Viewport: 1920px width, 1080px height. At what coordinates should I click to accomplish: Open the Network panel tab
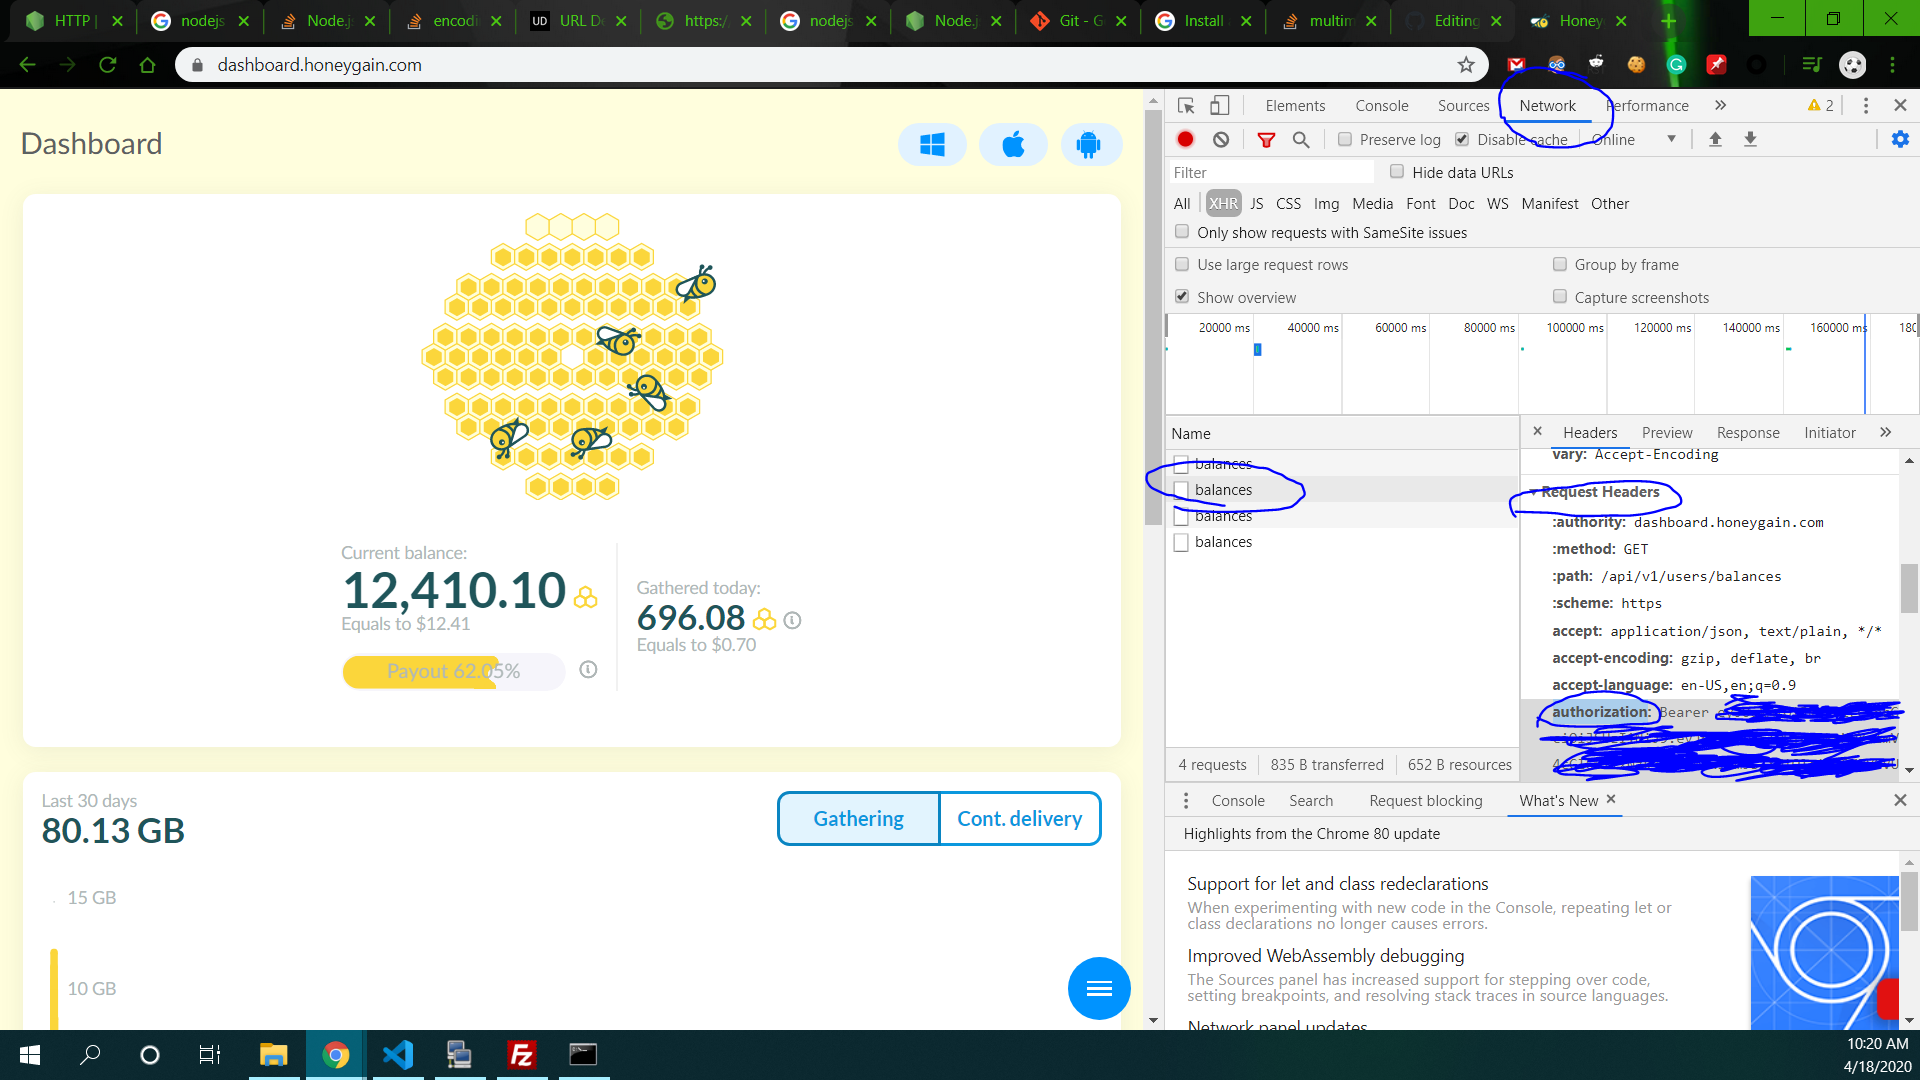1547,105
